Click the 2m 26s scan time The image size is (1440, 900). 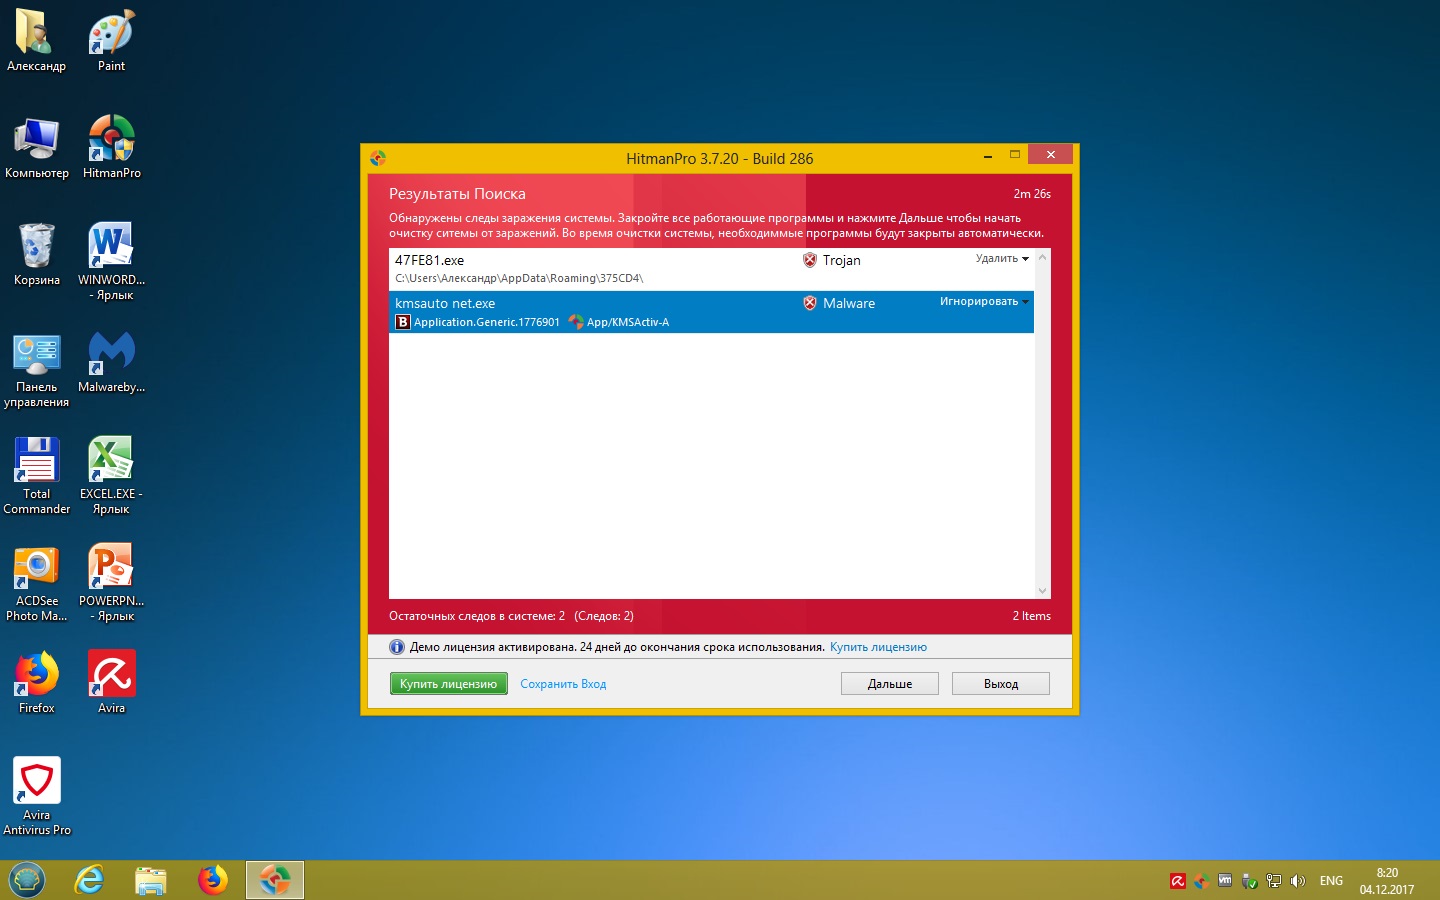point(1032,194)
